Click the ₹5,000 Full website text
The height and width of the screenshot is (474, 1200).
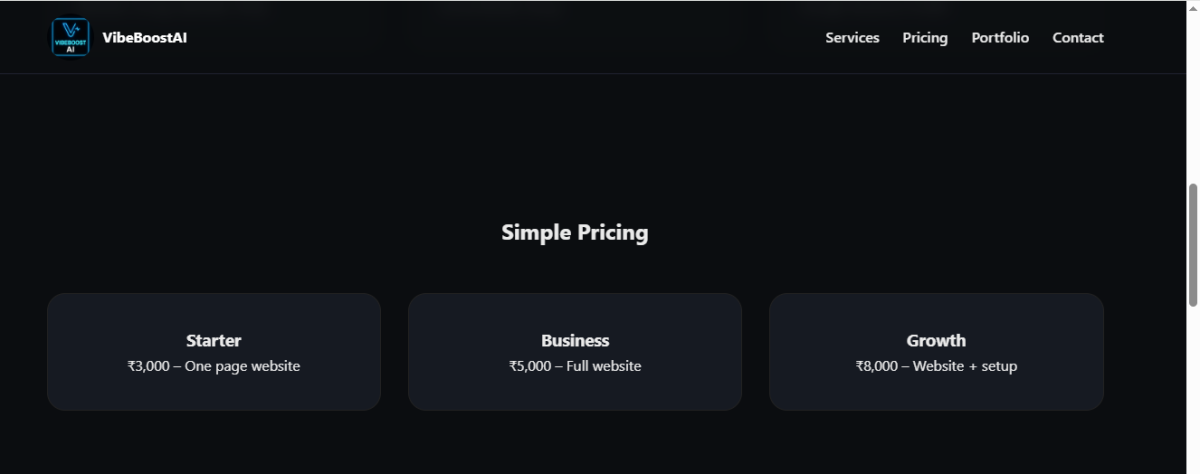[x=575, y=366]
